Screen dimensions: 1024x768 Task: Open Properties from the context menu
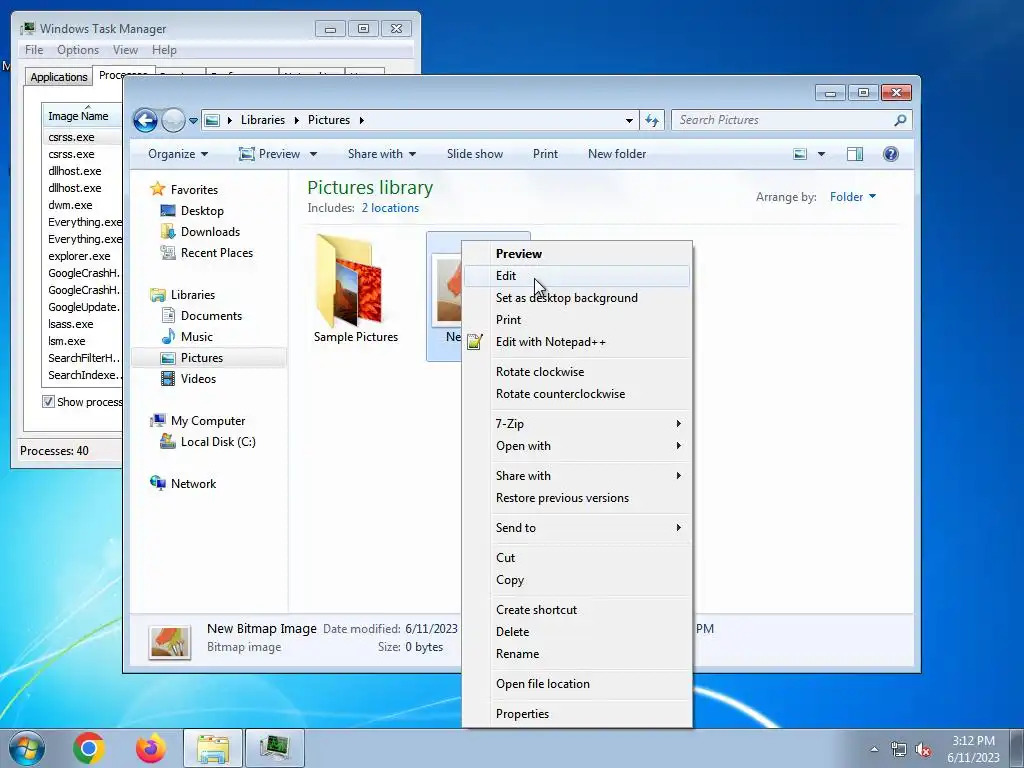(x=577, y=714)
